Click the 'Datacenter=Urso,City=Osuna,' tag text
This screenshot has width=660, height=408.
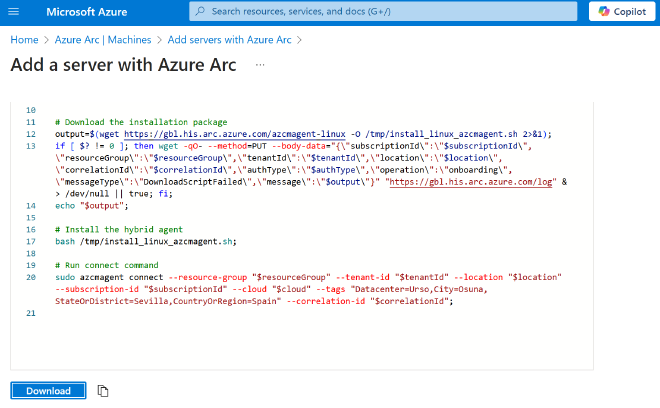point(420,289)
